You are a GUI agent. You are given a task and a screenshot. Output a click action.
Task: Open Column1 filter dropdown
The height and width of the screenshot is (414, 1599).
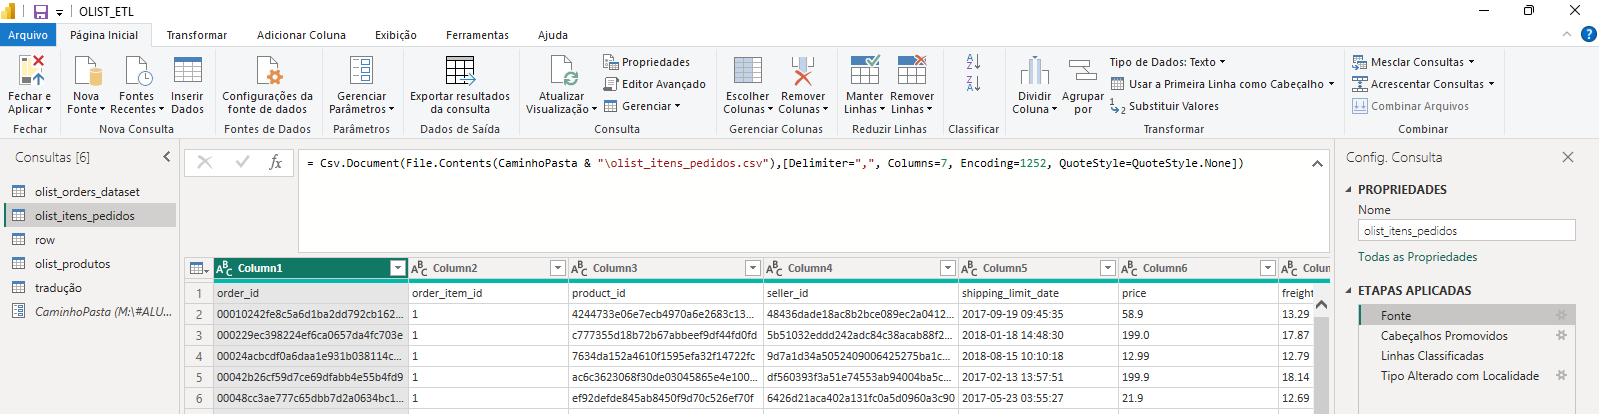coord(398,268)
